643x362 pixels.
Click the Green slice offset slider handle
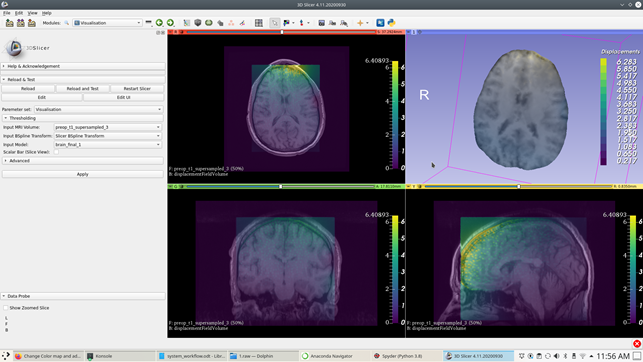pos(281,187)
